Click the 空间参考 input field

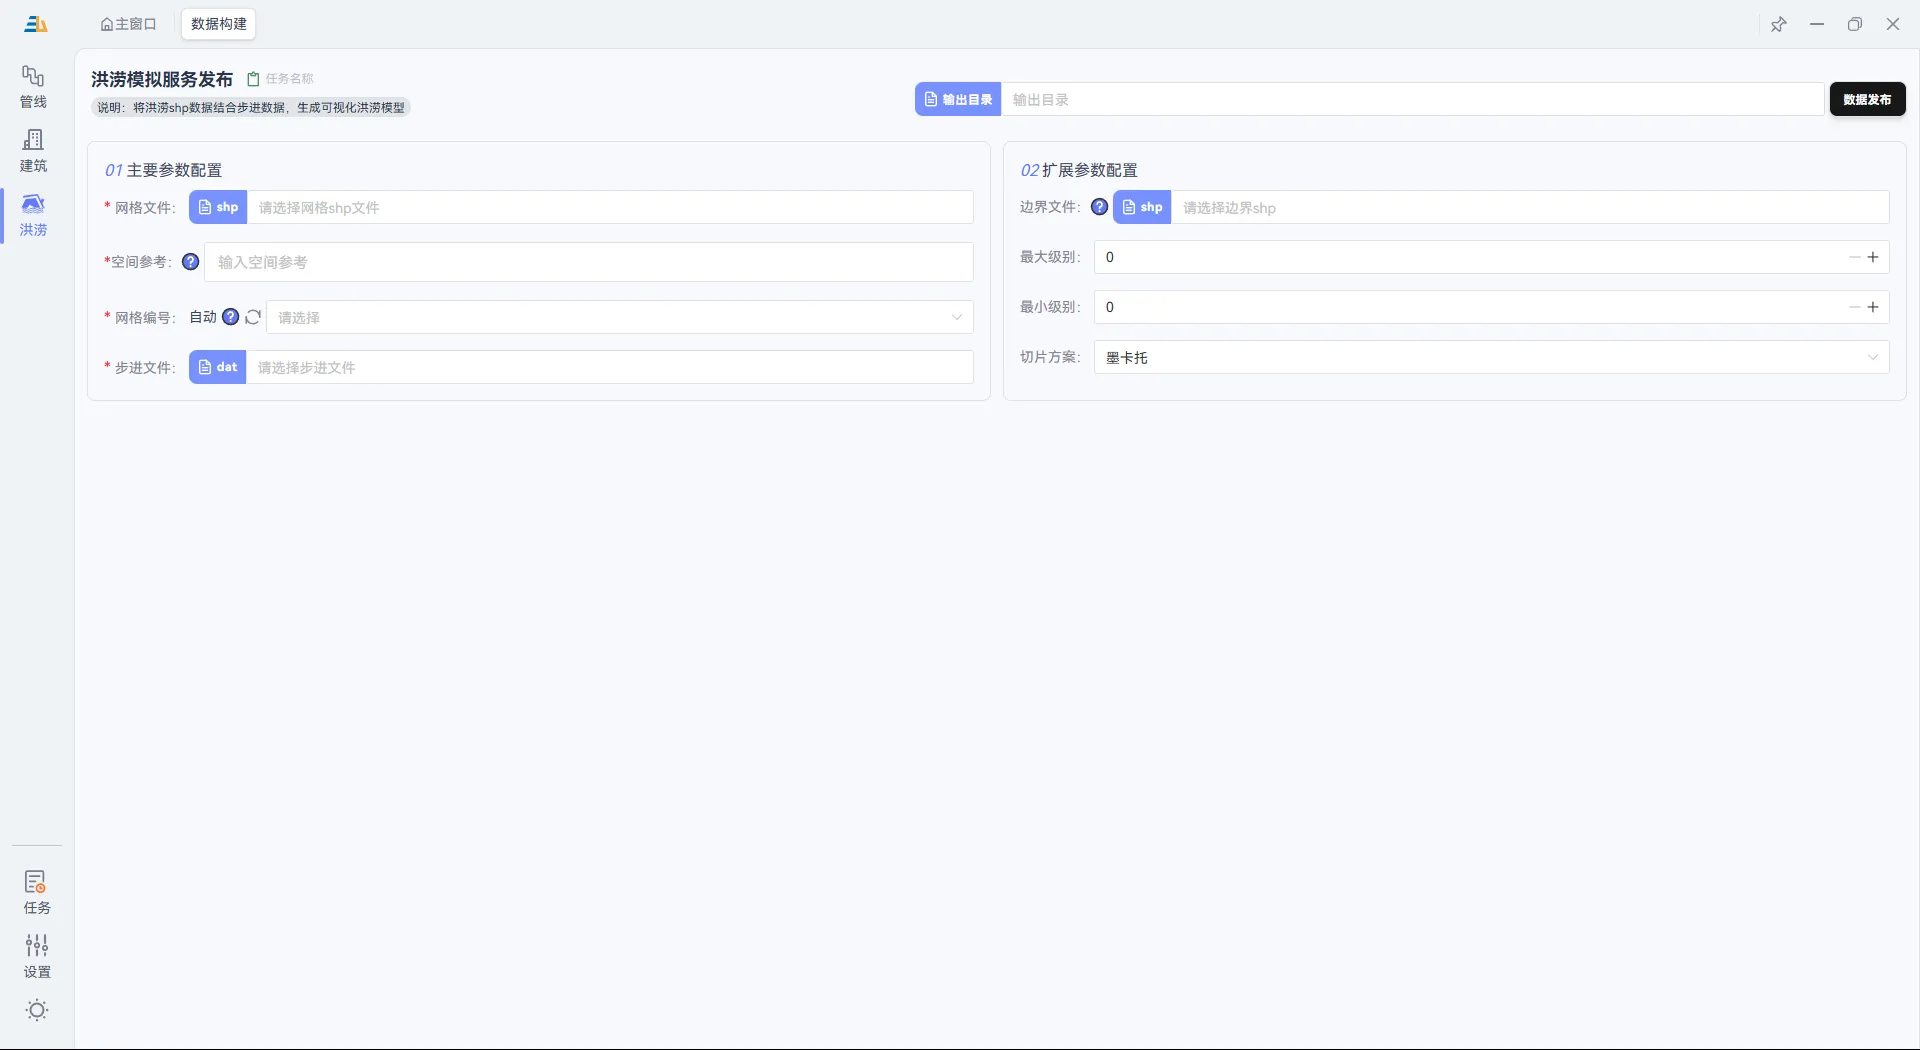(588, 262)
